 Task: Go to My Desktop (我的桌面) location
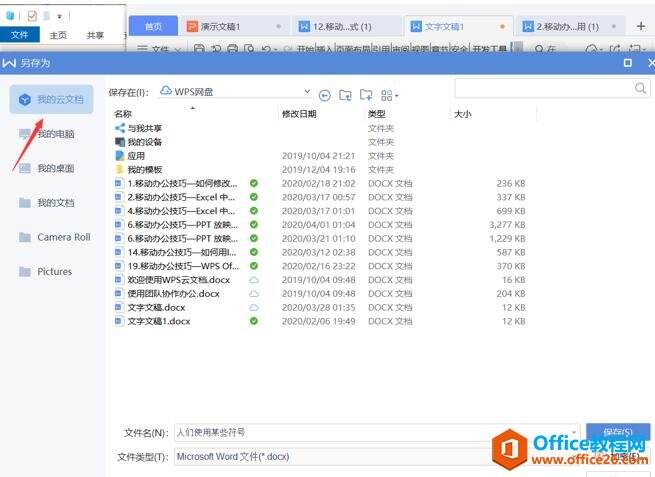pos(47,168)
